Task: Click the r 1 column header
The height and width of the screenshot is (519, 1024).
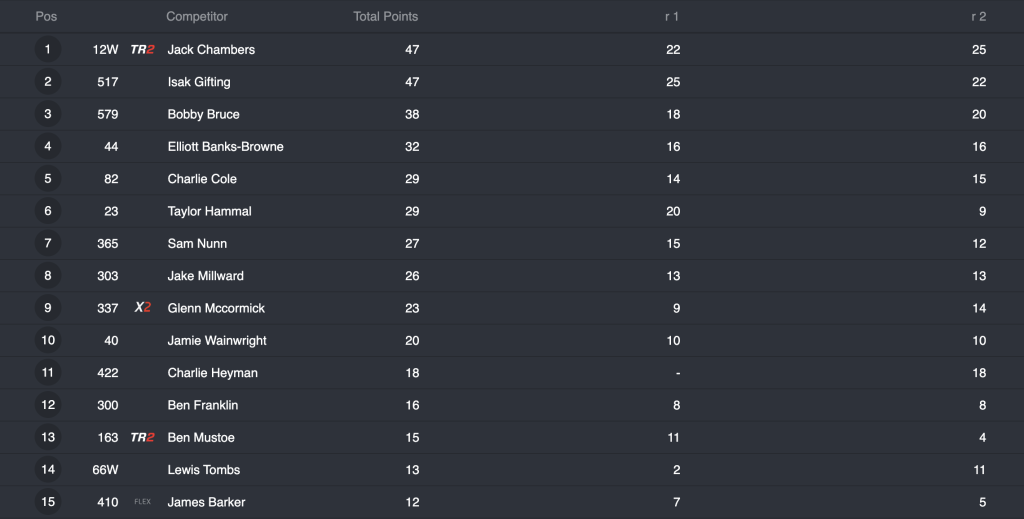Action: click(x=673, y=17)
